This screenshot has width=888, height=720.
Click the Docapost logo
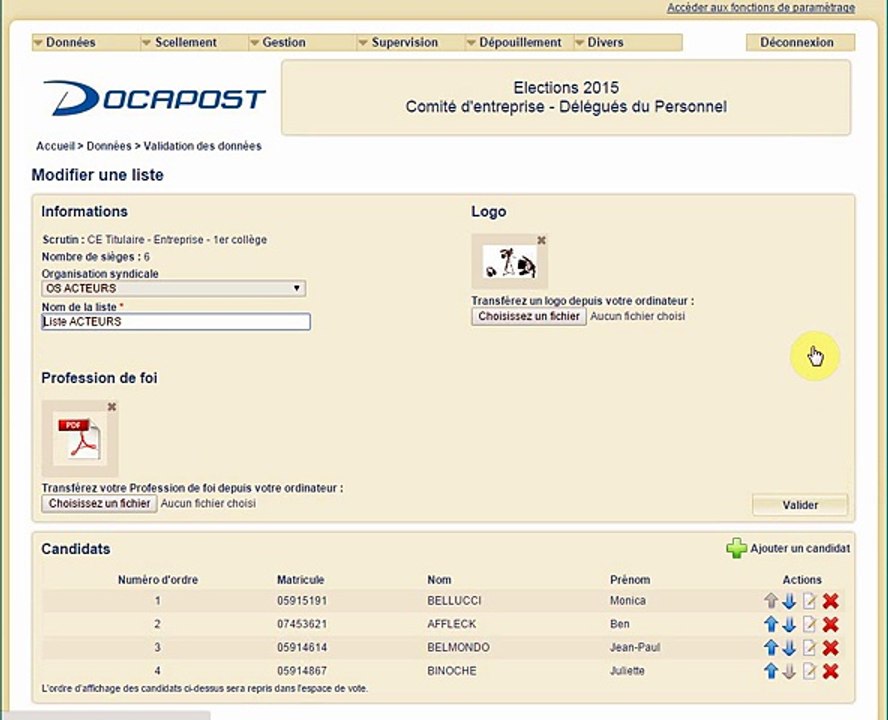tap(154, 98)
